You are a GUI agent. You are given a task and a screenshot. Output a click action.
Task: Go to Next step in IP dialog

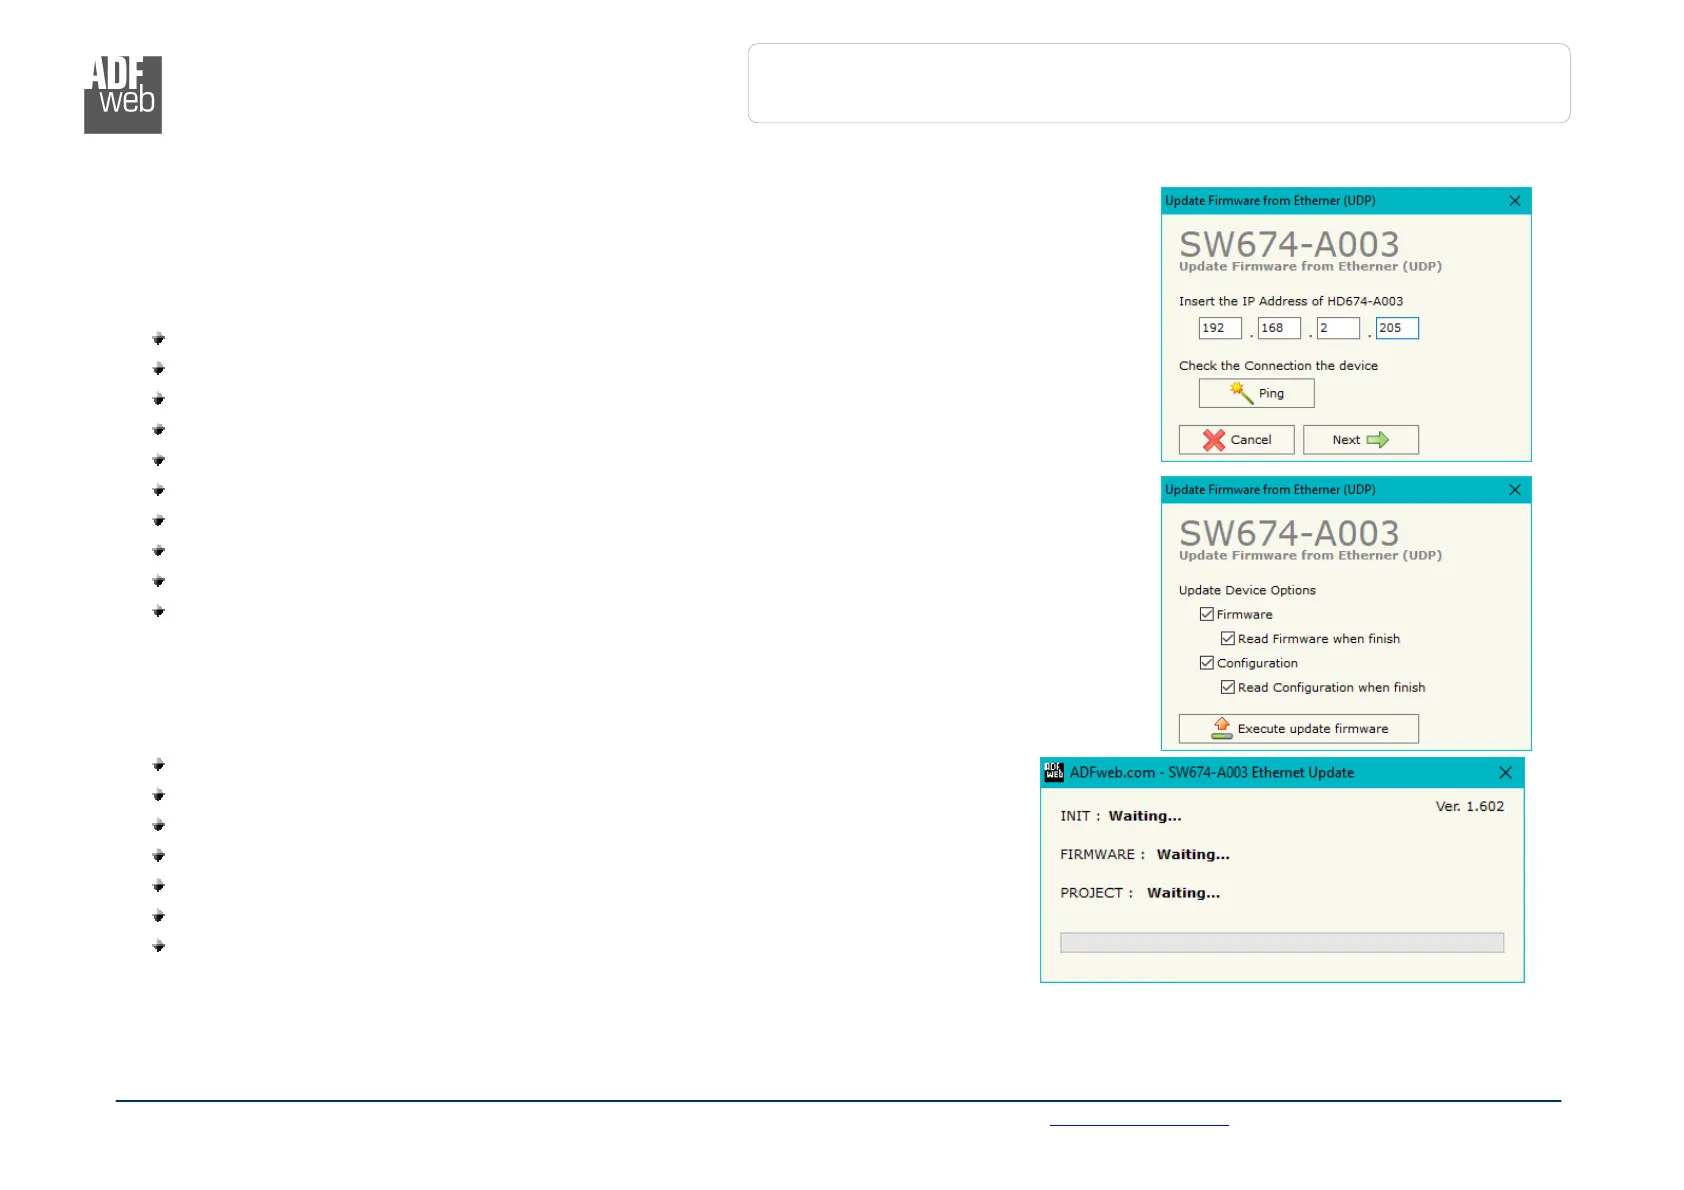coord(1360,440)
